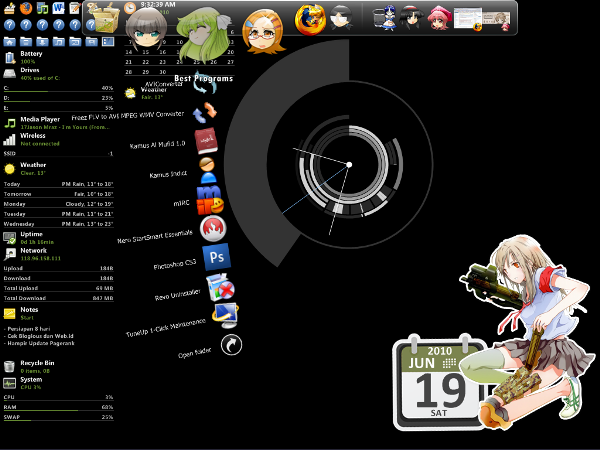
Task: Switch to the Firefox window thumbnail in dock
Action: pos(468,18)
